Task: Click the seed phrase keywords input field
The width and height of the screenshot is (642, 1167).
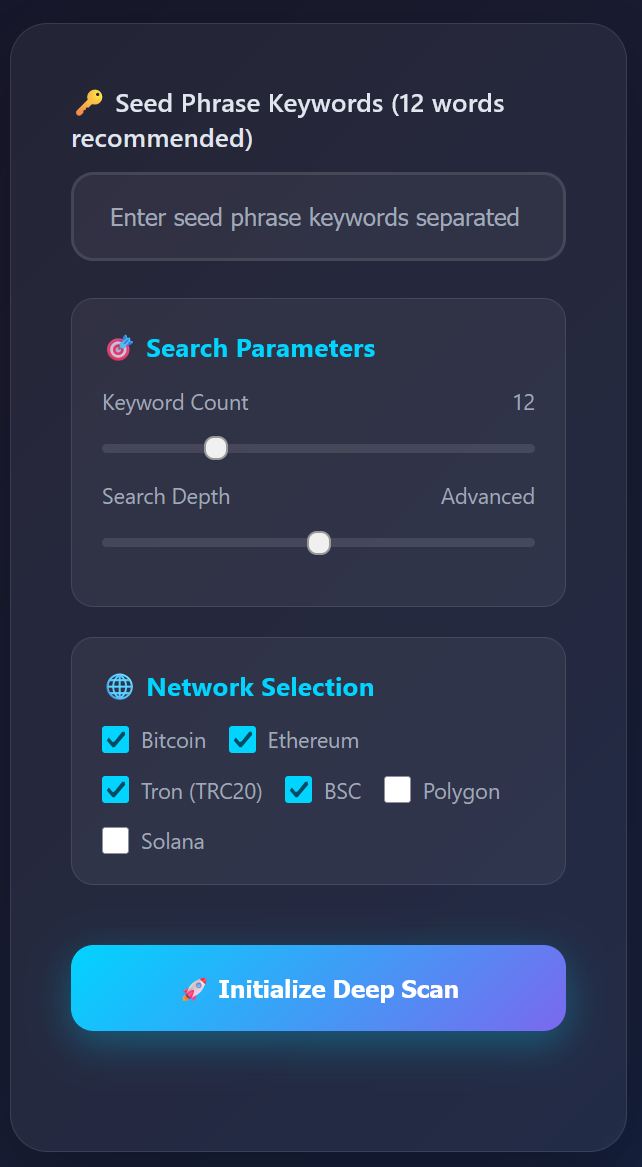Action: point(318,217)
